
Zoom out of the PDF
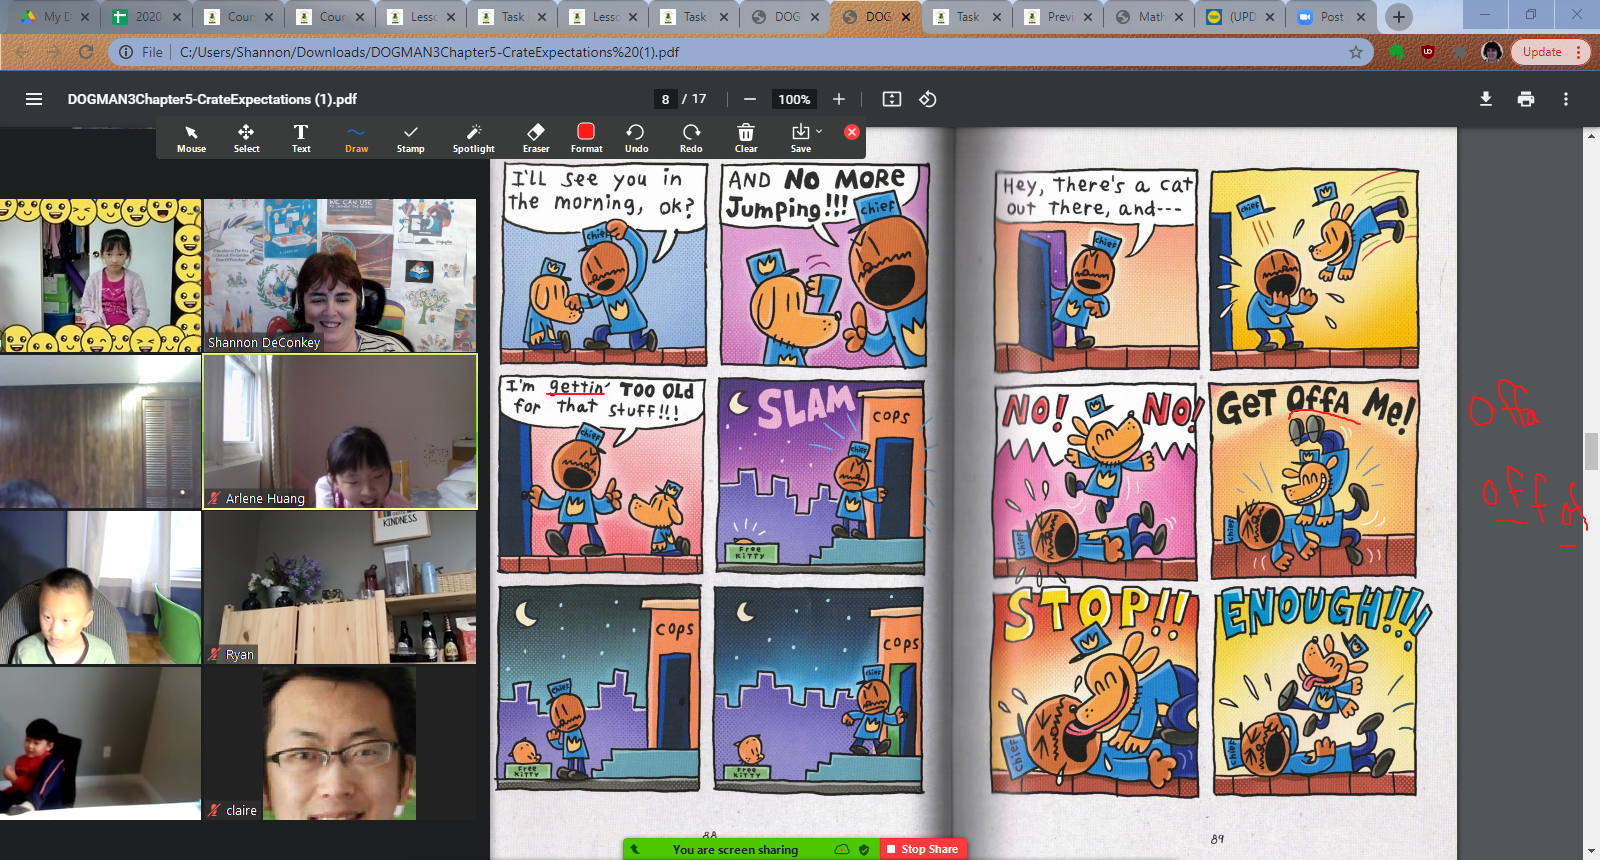point(749,99)
